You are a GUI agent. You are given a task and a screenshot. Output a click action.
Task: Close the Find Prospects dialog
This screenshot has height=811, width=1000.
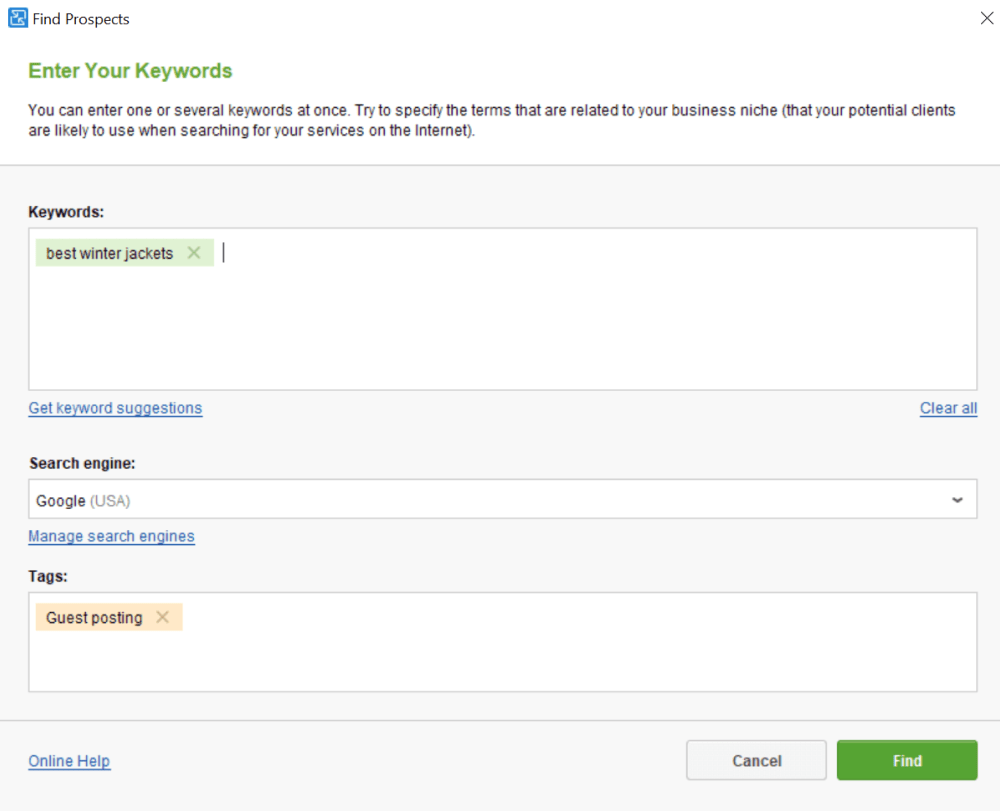point(987,18)
